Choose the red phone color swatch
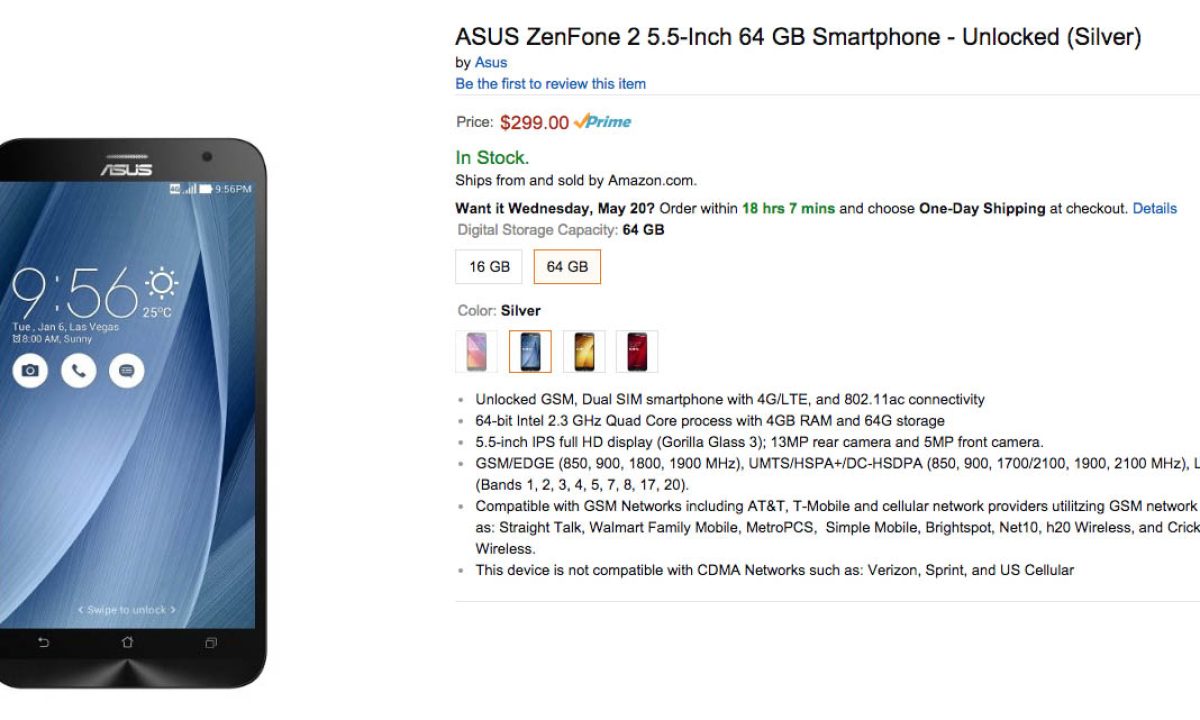 point(637,351)
